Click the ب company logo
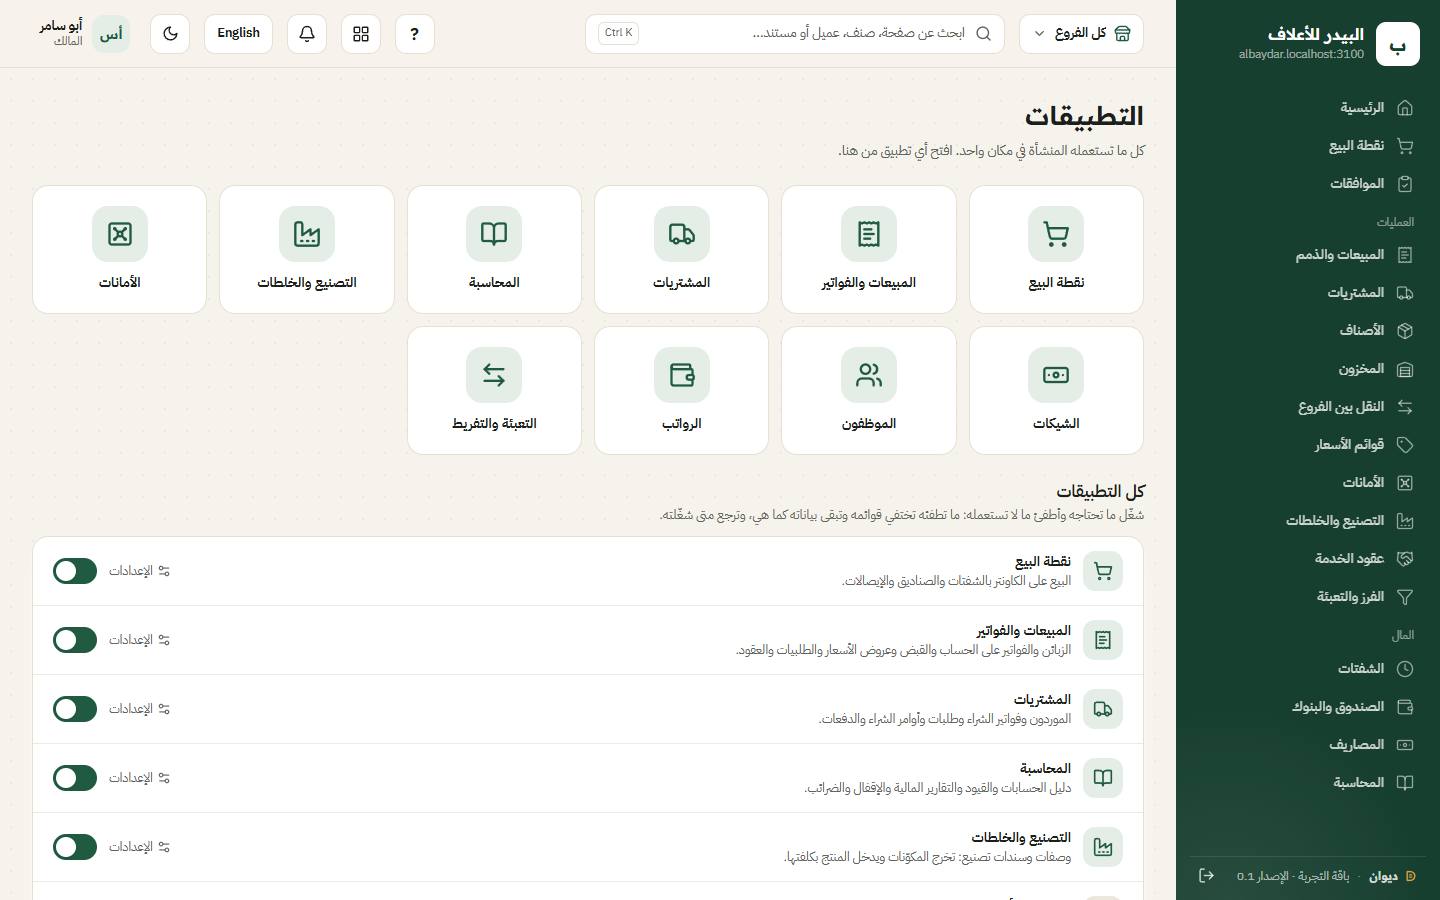 (x=1398, y=44)
